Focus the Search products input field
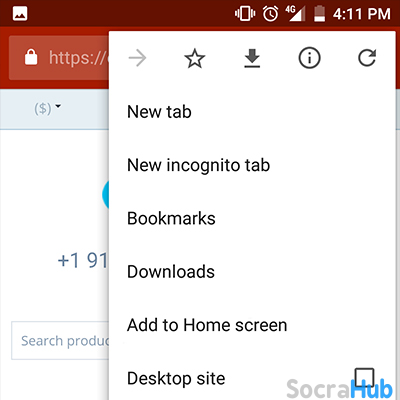Image resolution: width=400 pixels, height=400 pixels. 61,341
